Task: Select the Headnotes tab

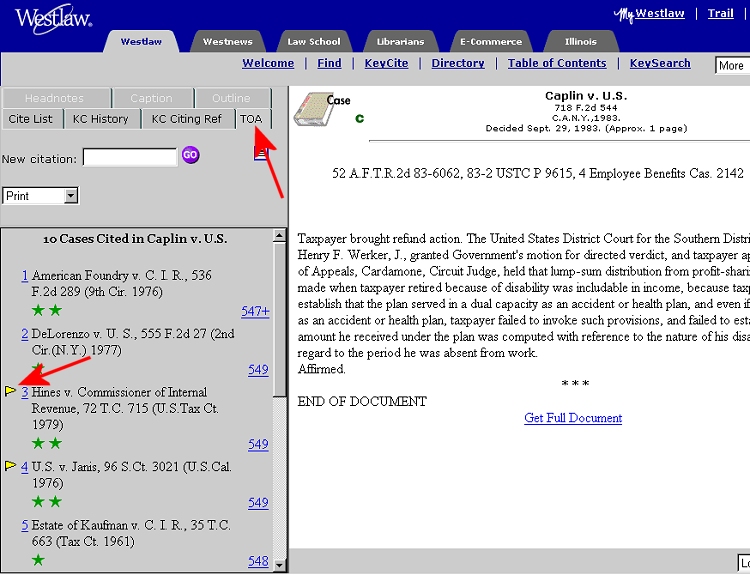Action: click(x=54, y=98)
